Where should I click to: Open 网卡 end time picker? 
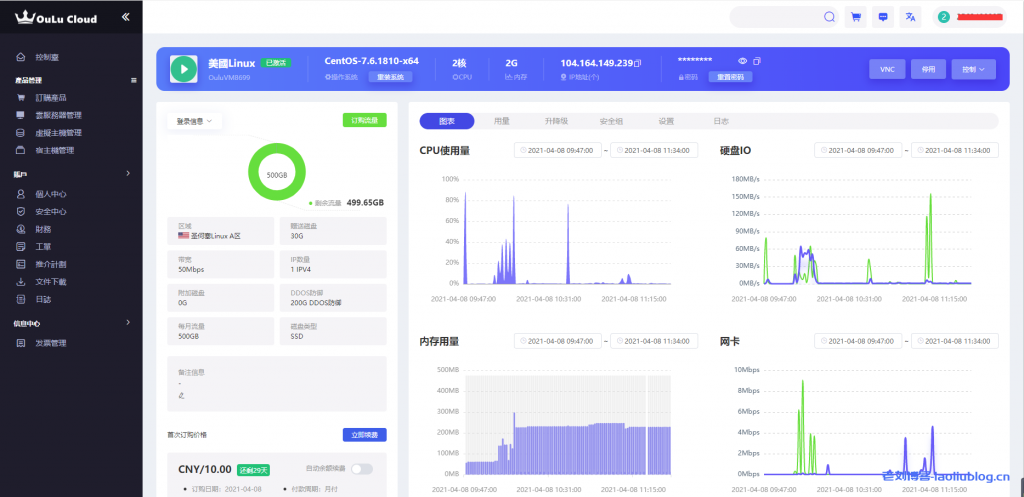[955, 341]
